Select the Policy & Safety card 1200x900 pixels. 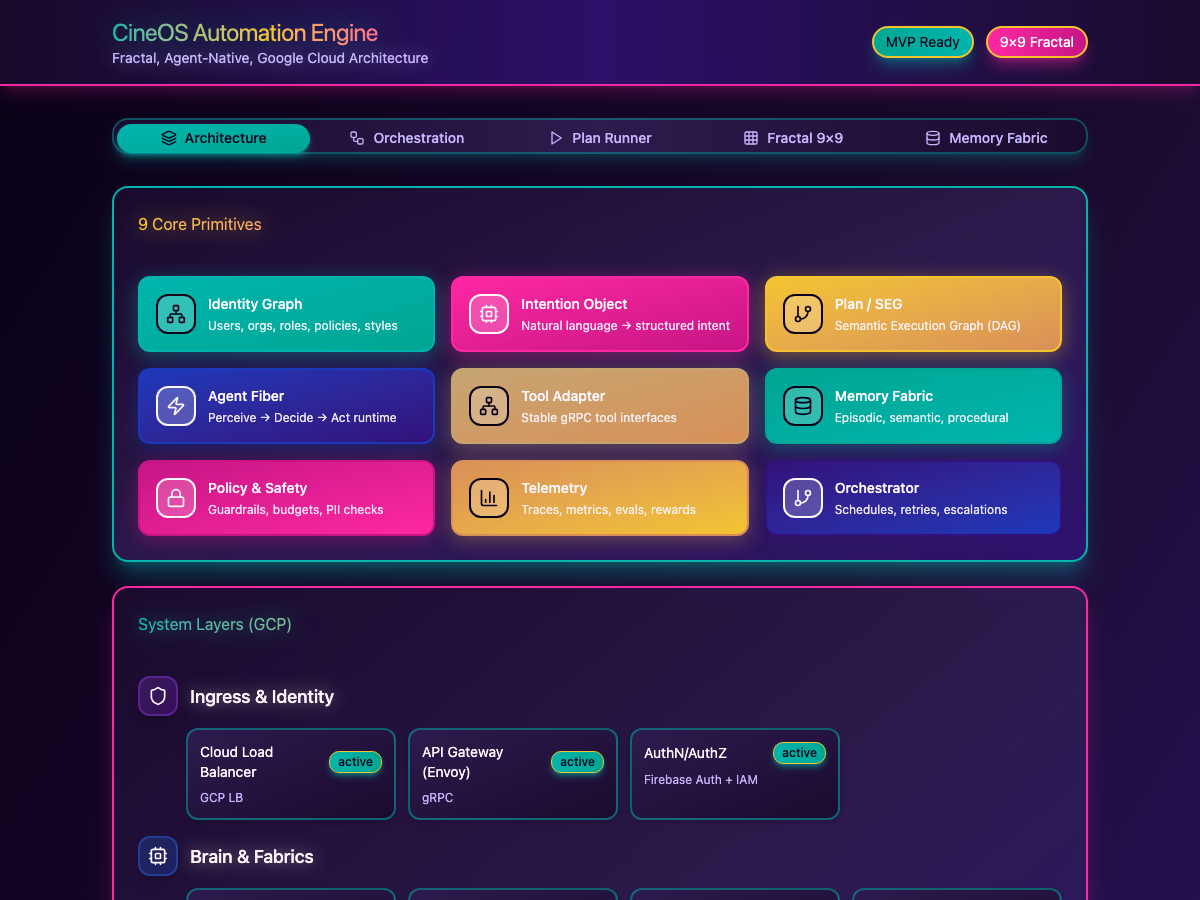click(286, 498)
